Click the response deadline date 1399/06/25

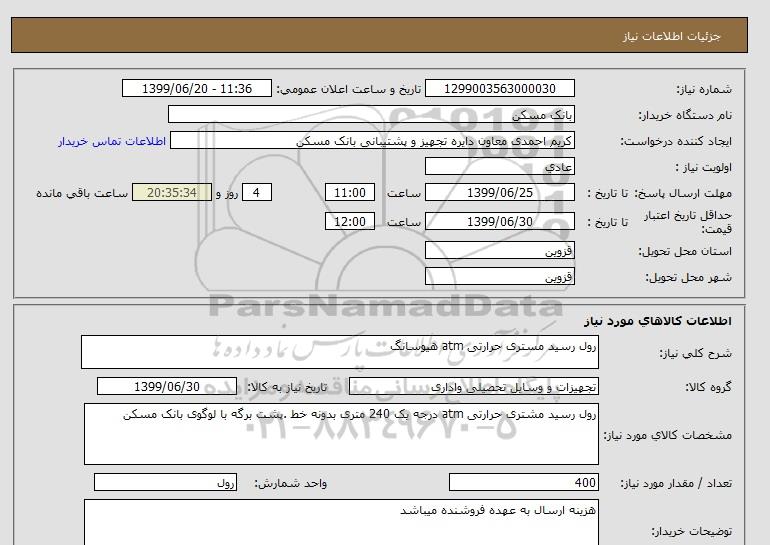tap(502, 193)
